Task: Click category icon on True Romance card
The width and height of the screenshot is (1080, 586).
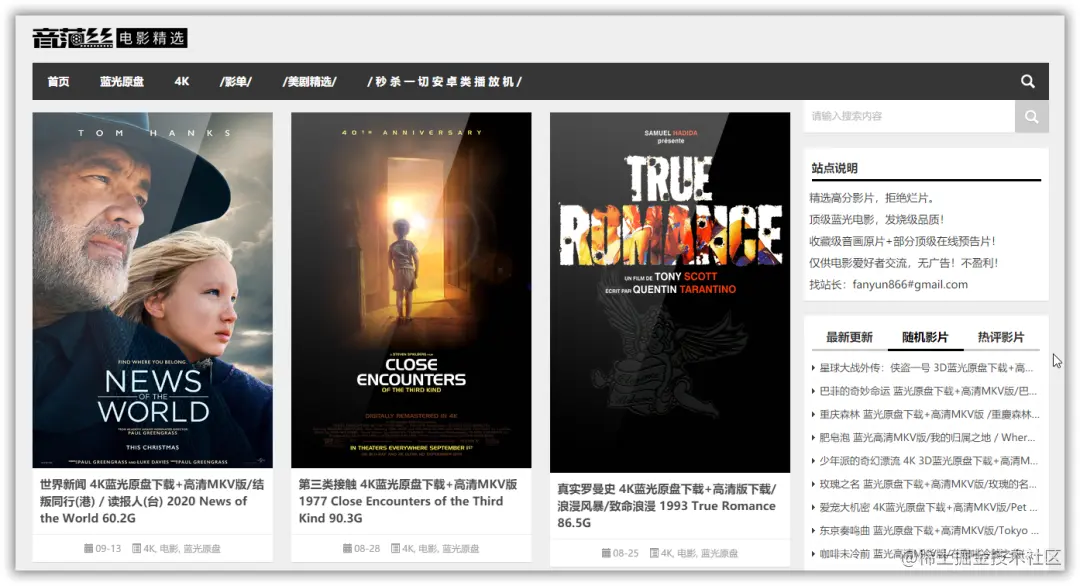Action: [x=654, y=553]
